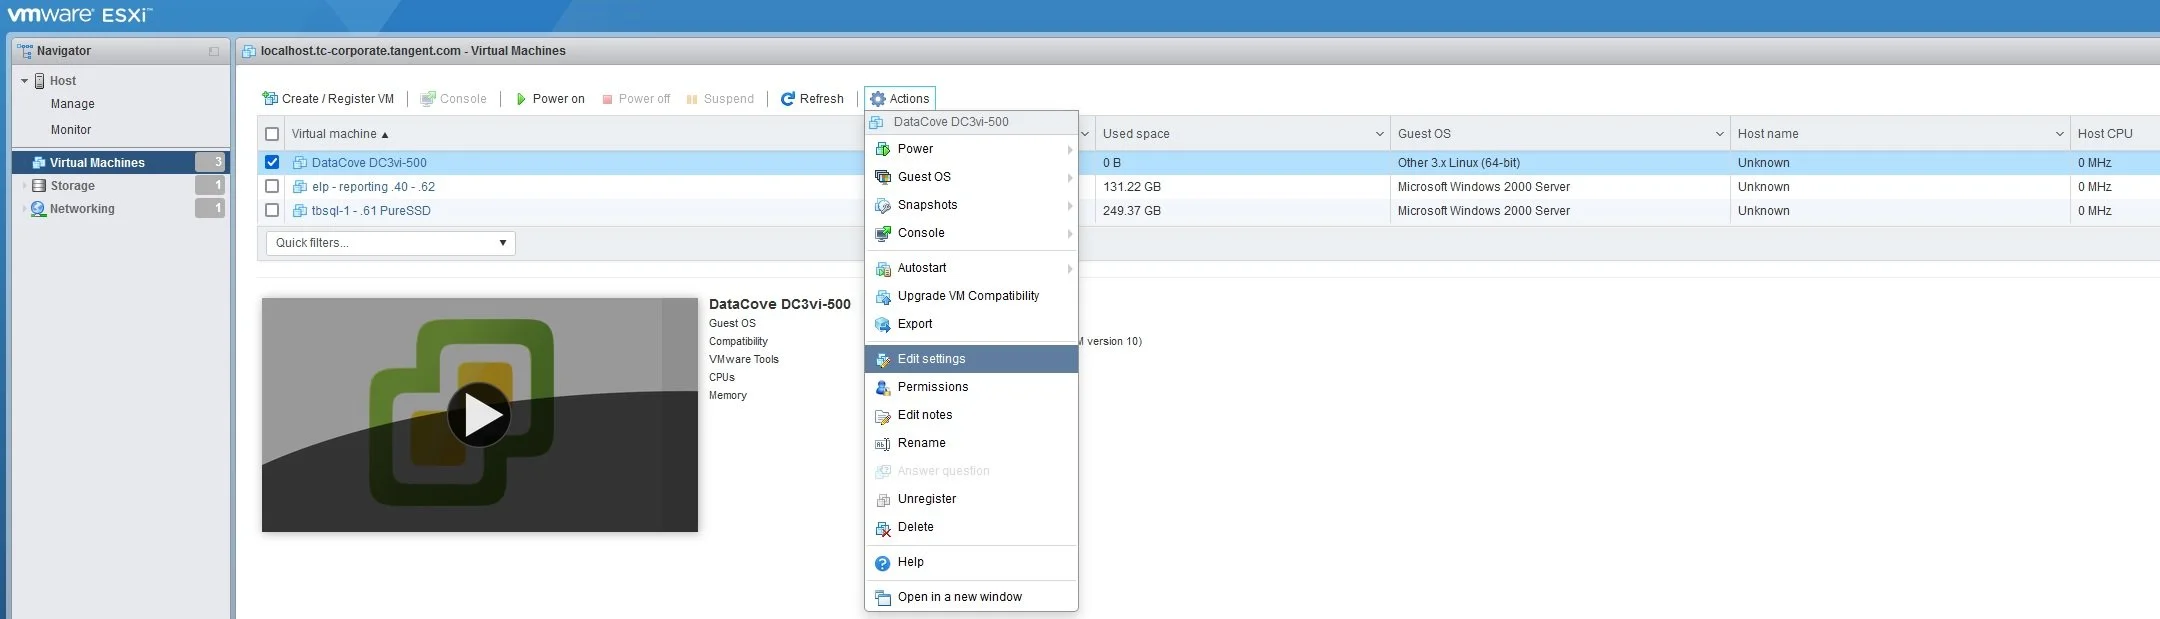
Task: Click the play button on VM console preview
Action: (x=479, y=415)
